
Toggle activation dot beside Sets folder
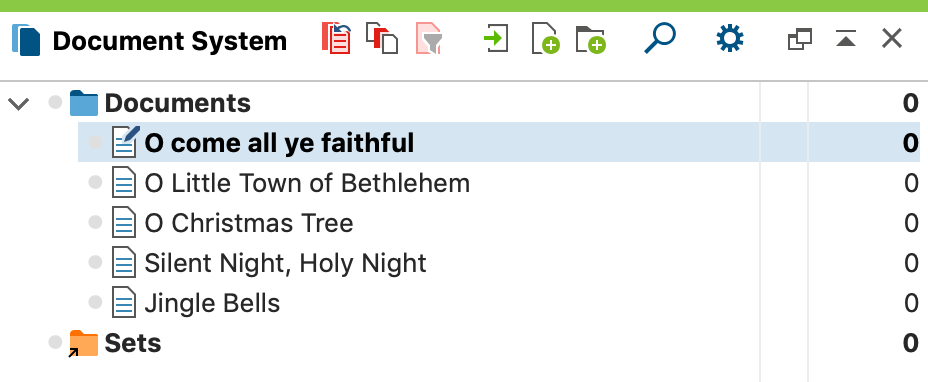point(55,342)
